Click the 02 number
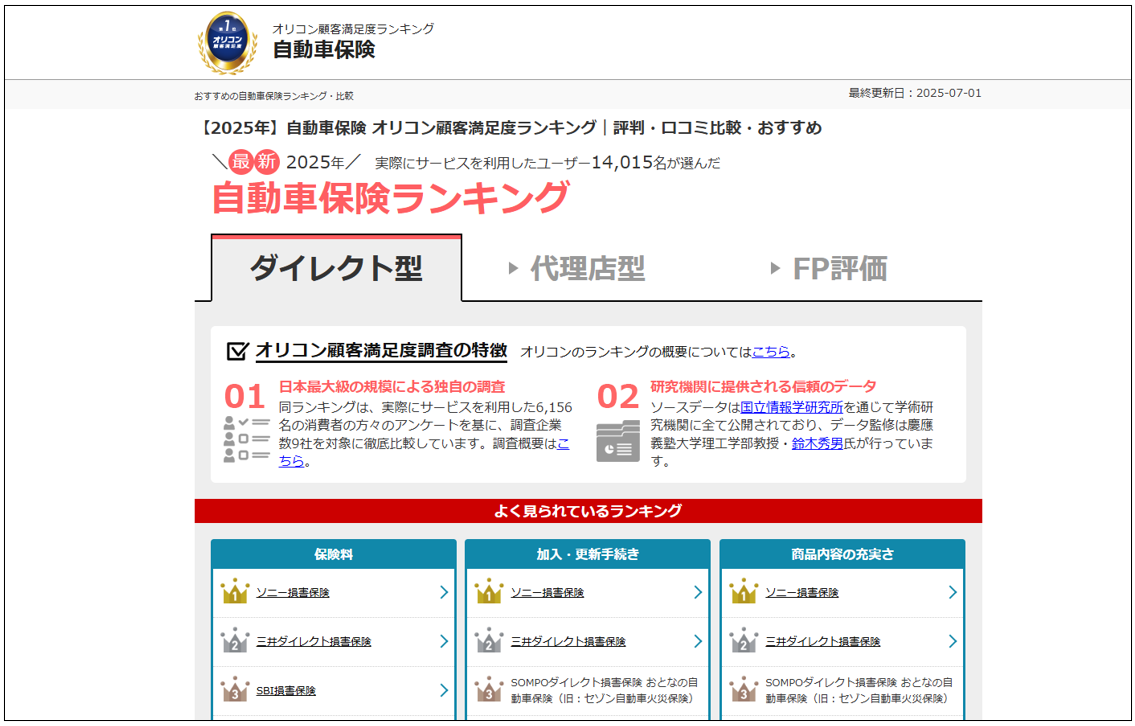Screen dimensions: 1135x726 (x=617, y=397)
